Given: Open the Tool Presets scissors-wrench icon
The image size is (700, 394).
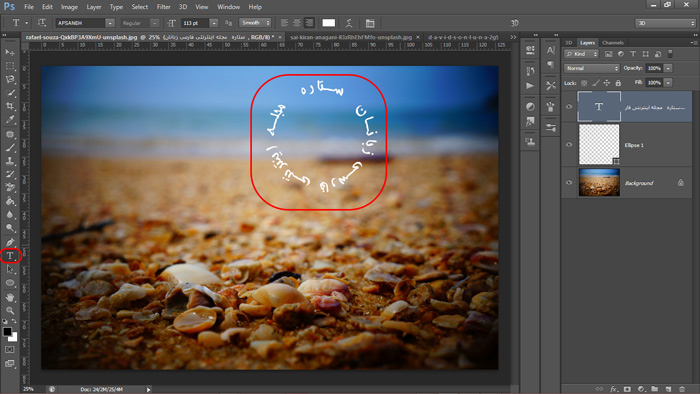Looking at the screenshot, I should click(x=550, y=86).
